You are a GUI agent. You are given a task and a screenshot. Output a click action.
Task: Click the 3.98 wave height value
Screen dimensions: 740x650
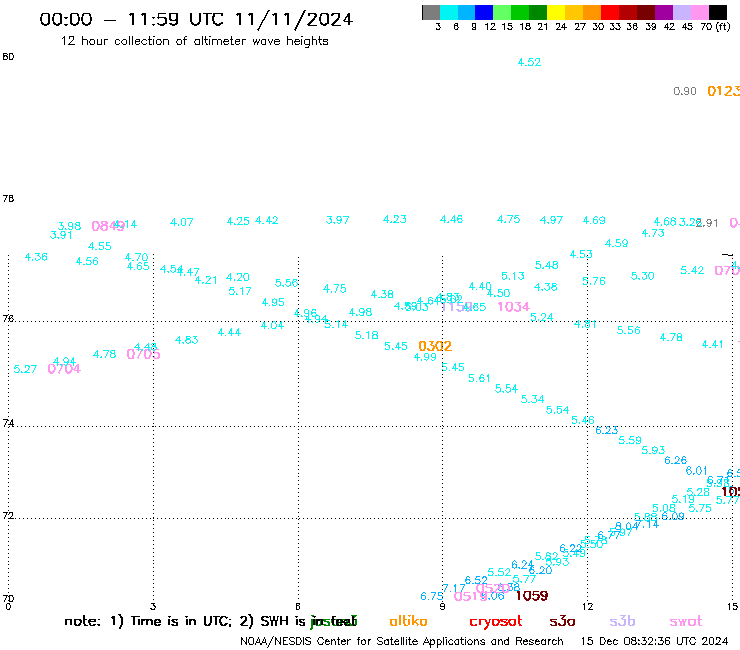(69, 226)
